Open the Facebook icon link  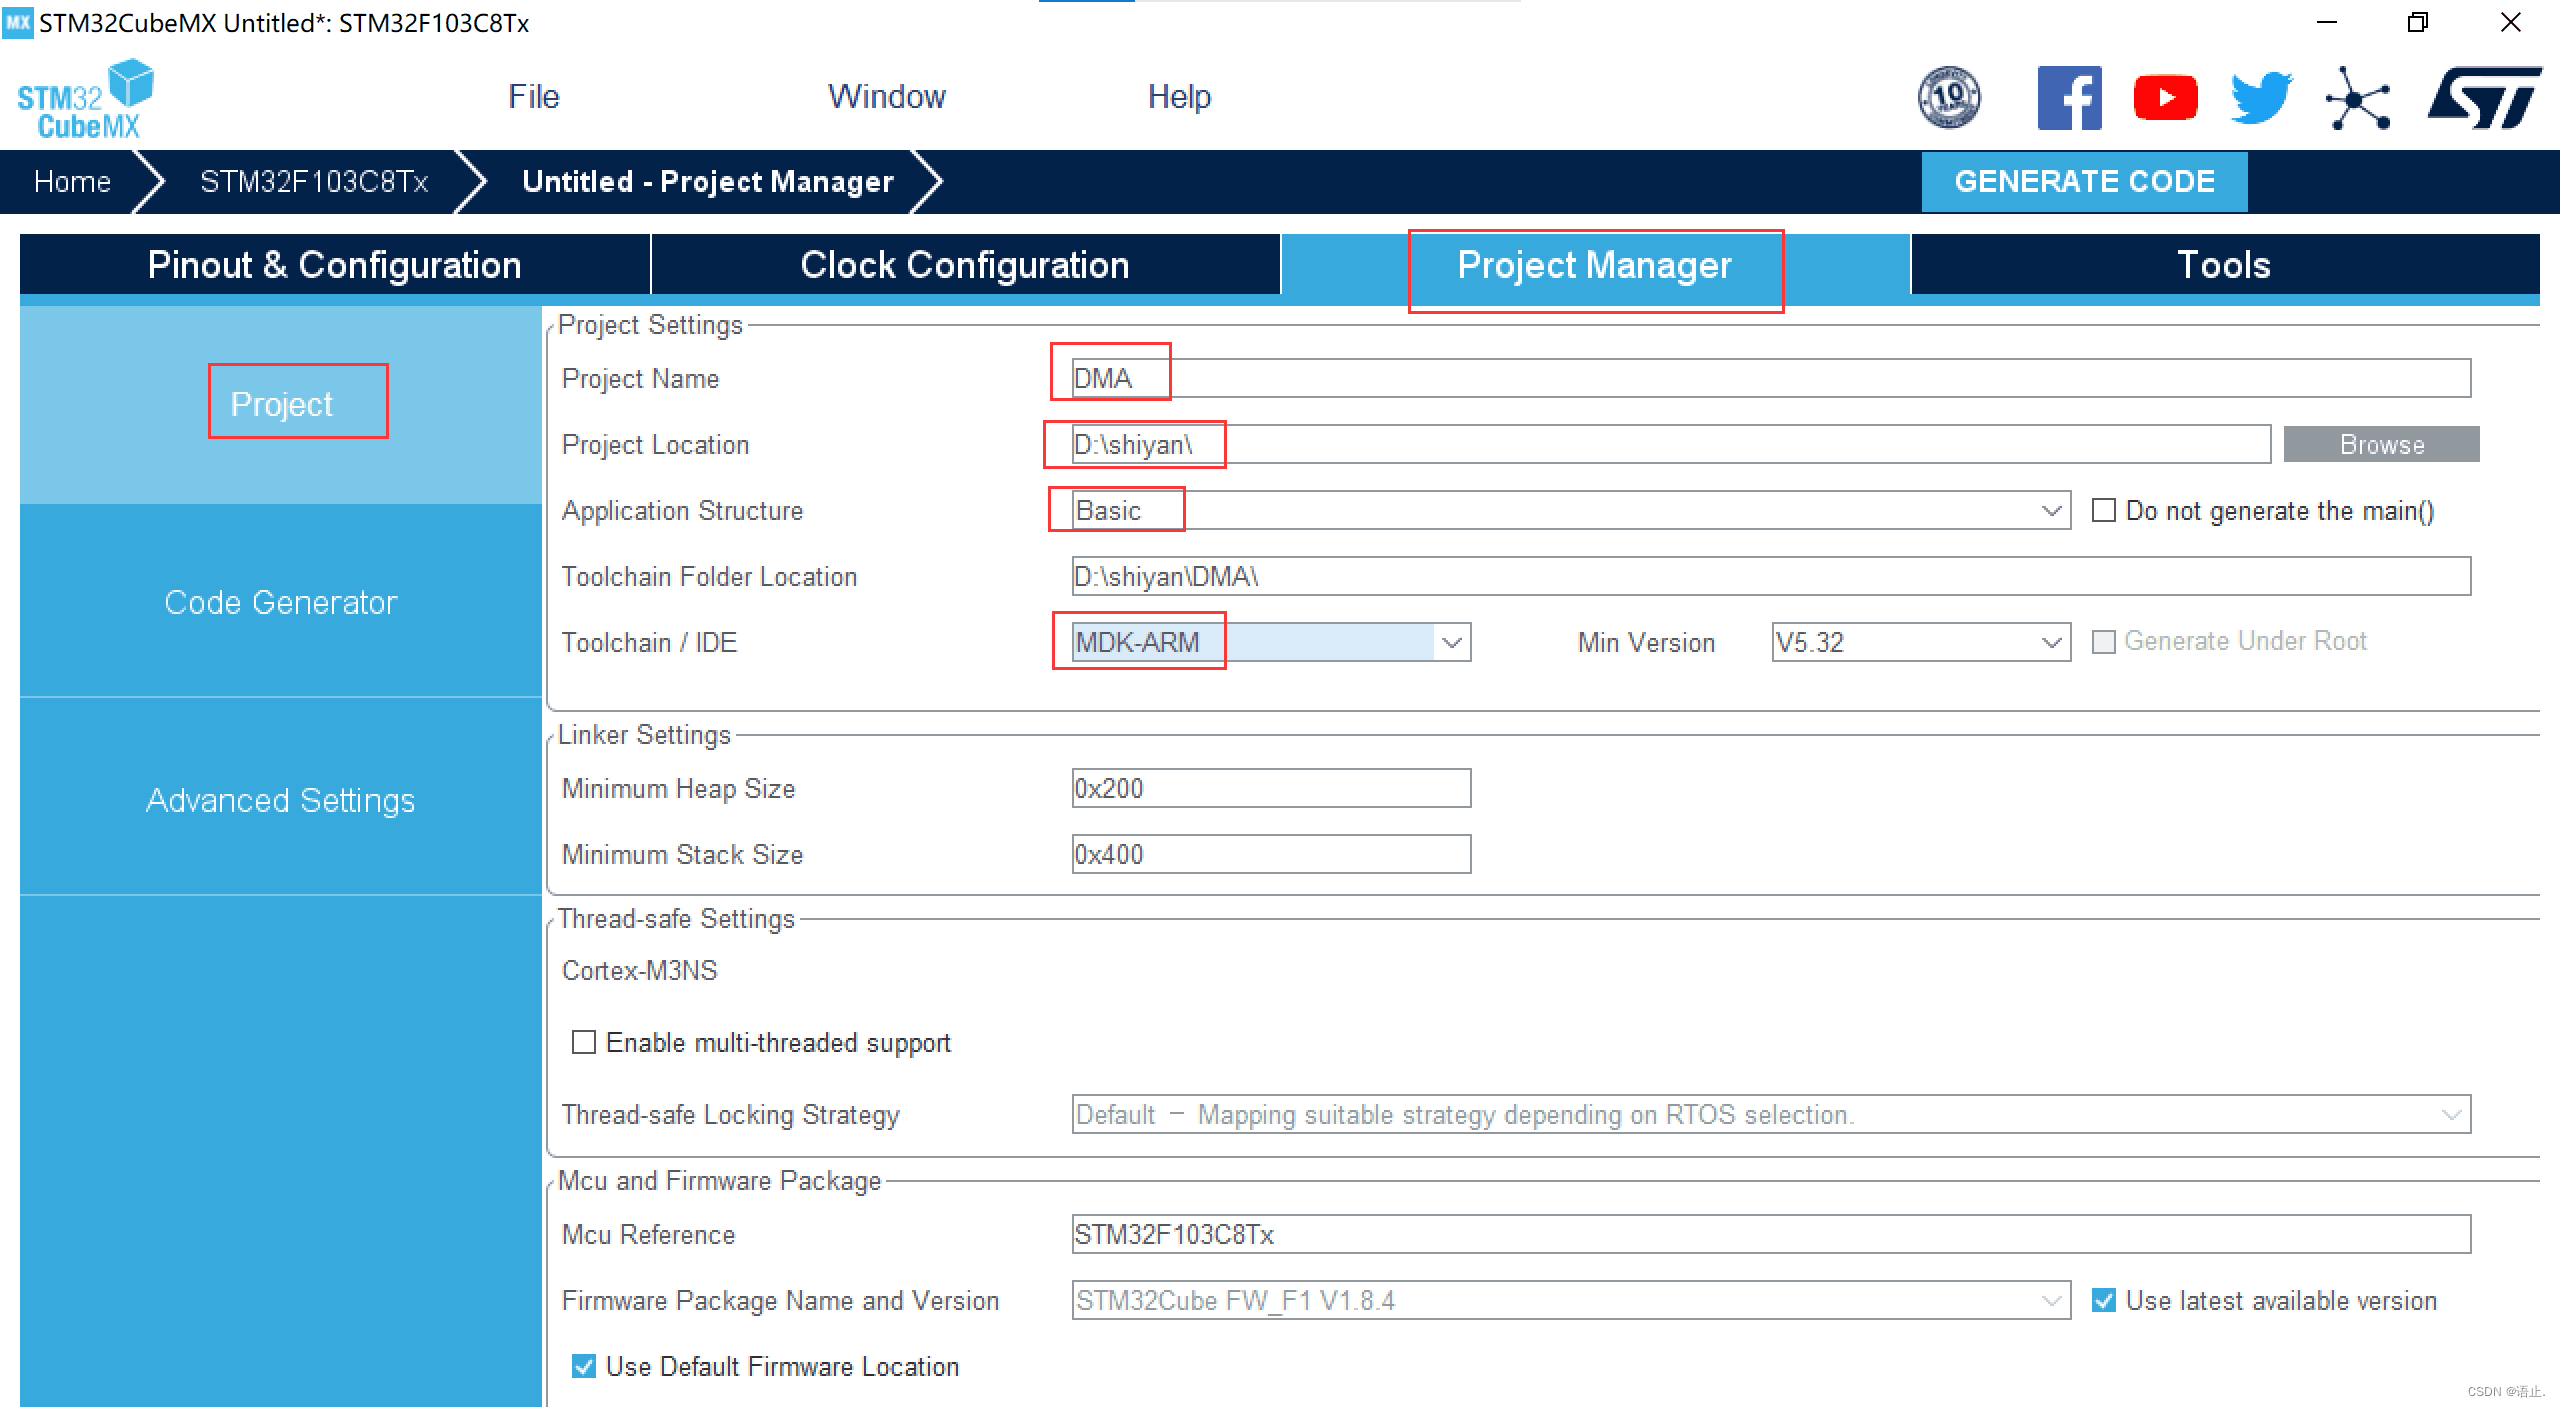[x=2069, y=98]
